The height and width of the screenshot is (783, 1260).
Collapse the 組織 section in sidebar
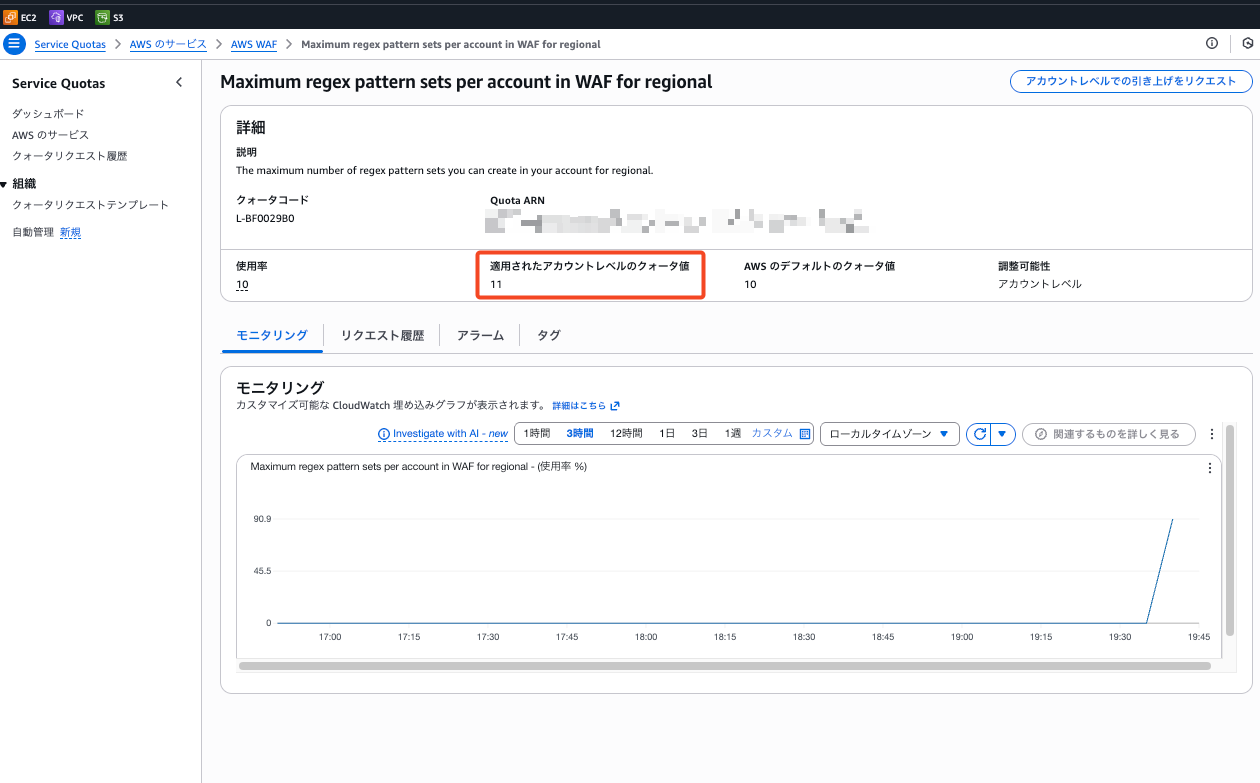pos(4,184)
